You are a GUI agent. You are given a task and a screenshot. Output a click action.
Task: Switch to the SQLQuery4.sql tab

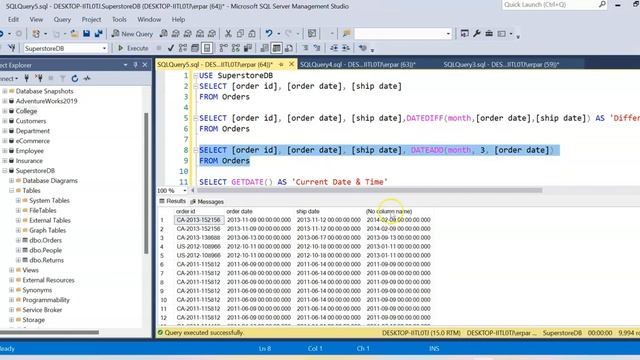pos(358,64)
